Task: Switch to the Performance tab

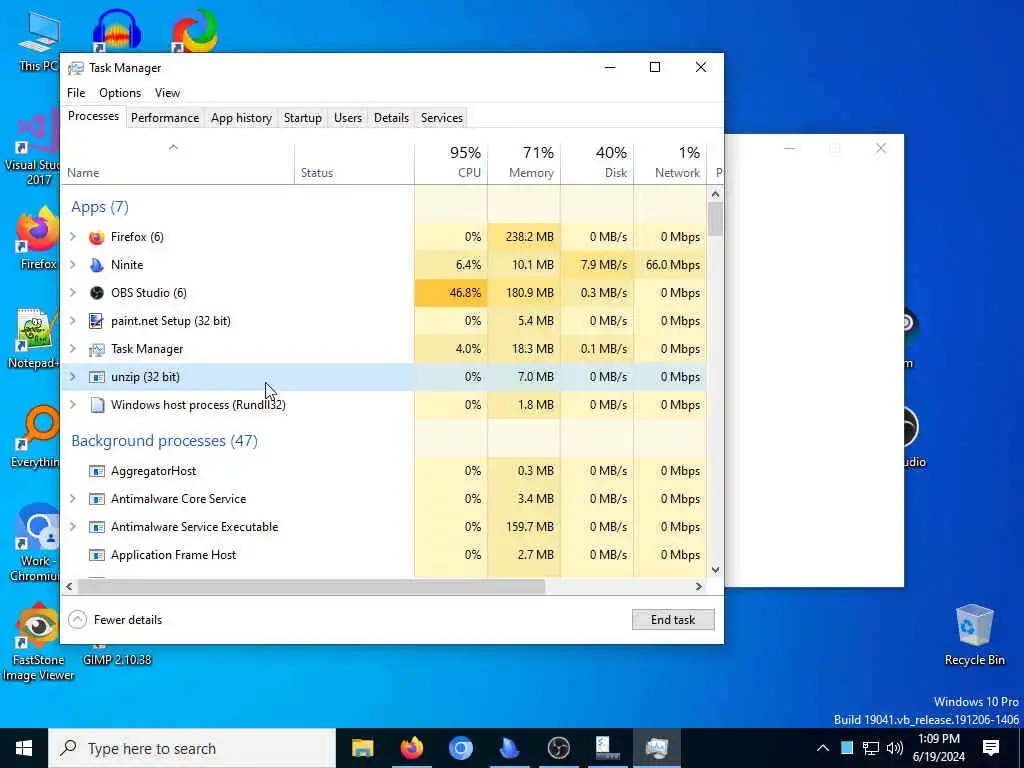Action: pyautogui.click(x=165, y=118)
